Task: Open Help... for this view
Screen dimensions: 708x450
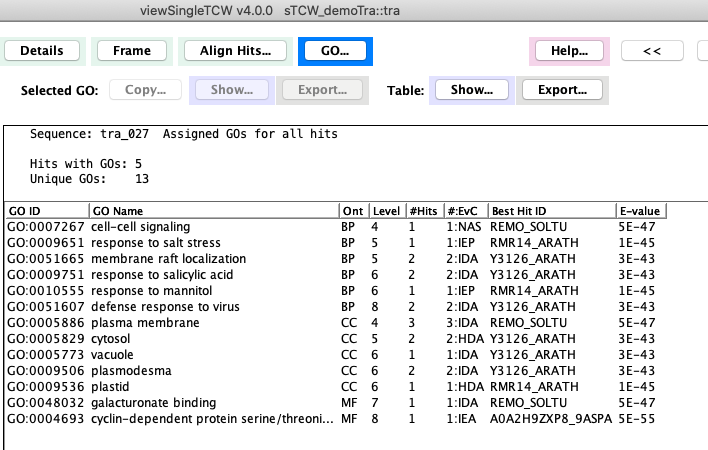Action: [x=569, y=51]
